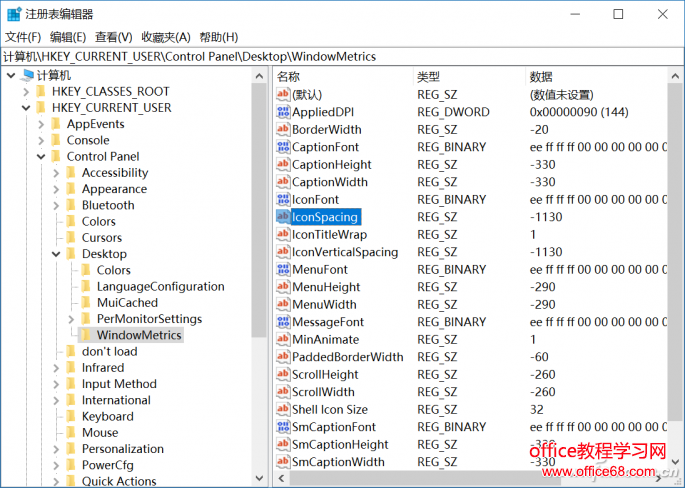Expand the HKEY_CLASSES_ROOT tree node
This screenshot has width=685, height=488.
[x=25, y=92]
